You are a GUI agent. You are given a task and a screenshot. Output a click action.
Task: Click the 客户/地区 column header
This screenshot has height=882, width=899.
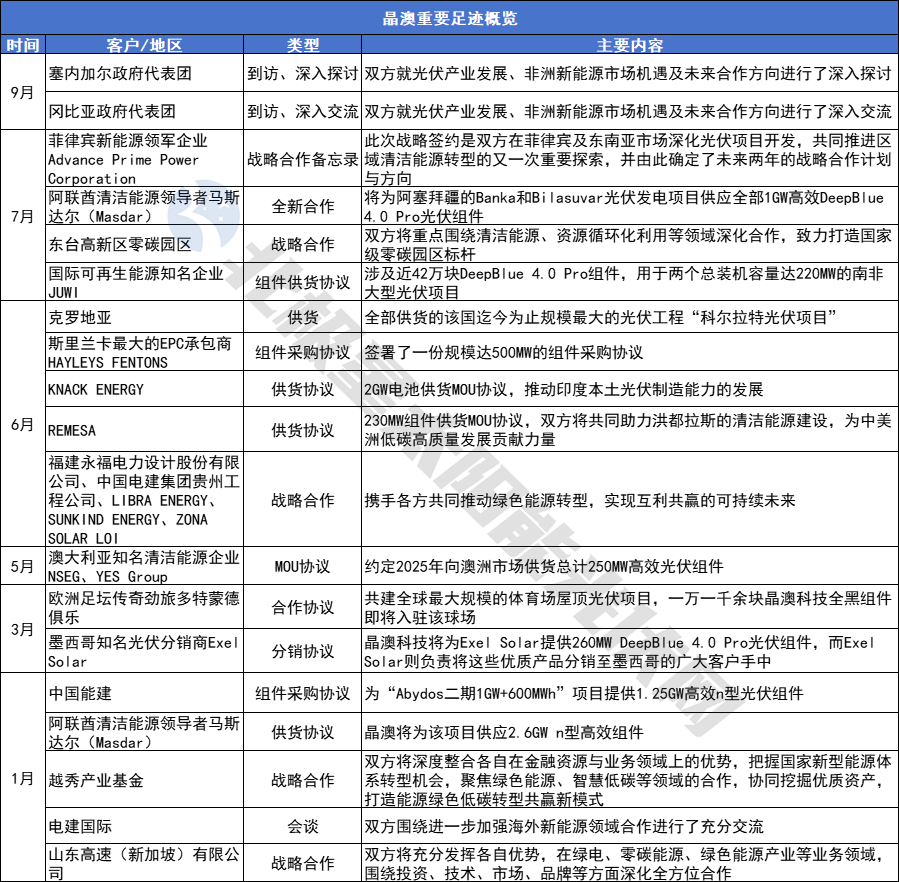tap(144, 45)
